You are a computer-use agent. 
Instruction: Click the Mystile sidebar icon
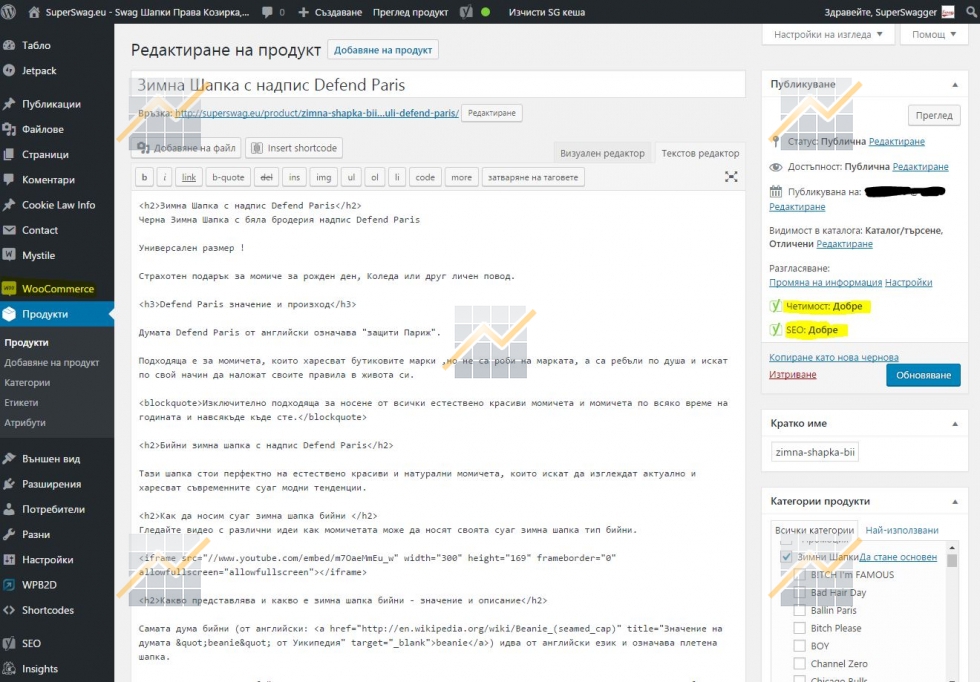pyautogui.click(x=9, y=254)
